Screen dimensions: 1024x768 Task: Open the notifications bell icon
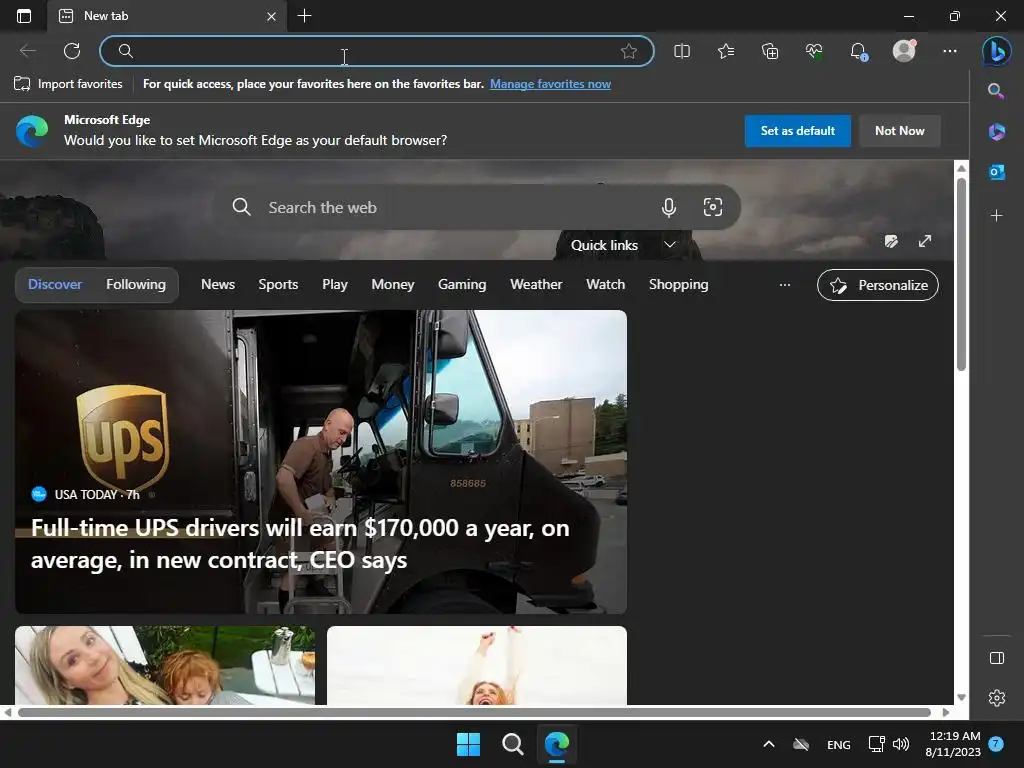click(x=859, y=51)
